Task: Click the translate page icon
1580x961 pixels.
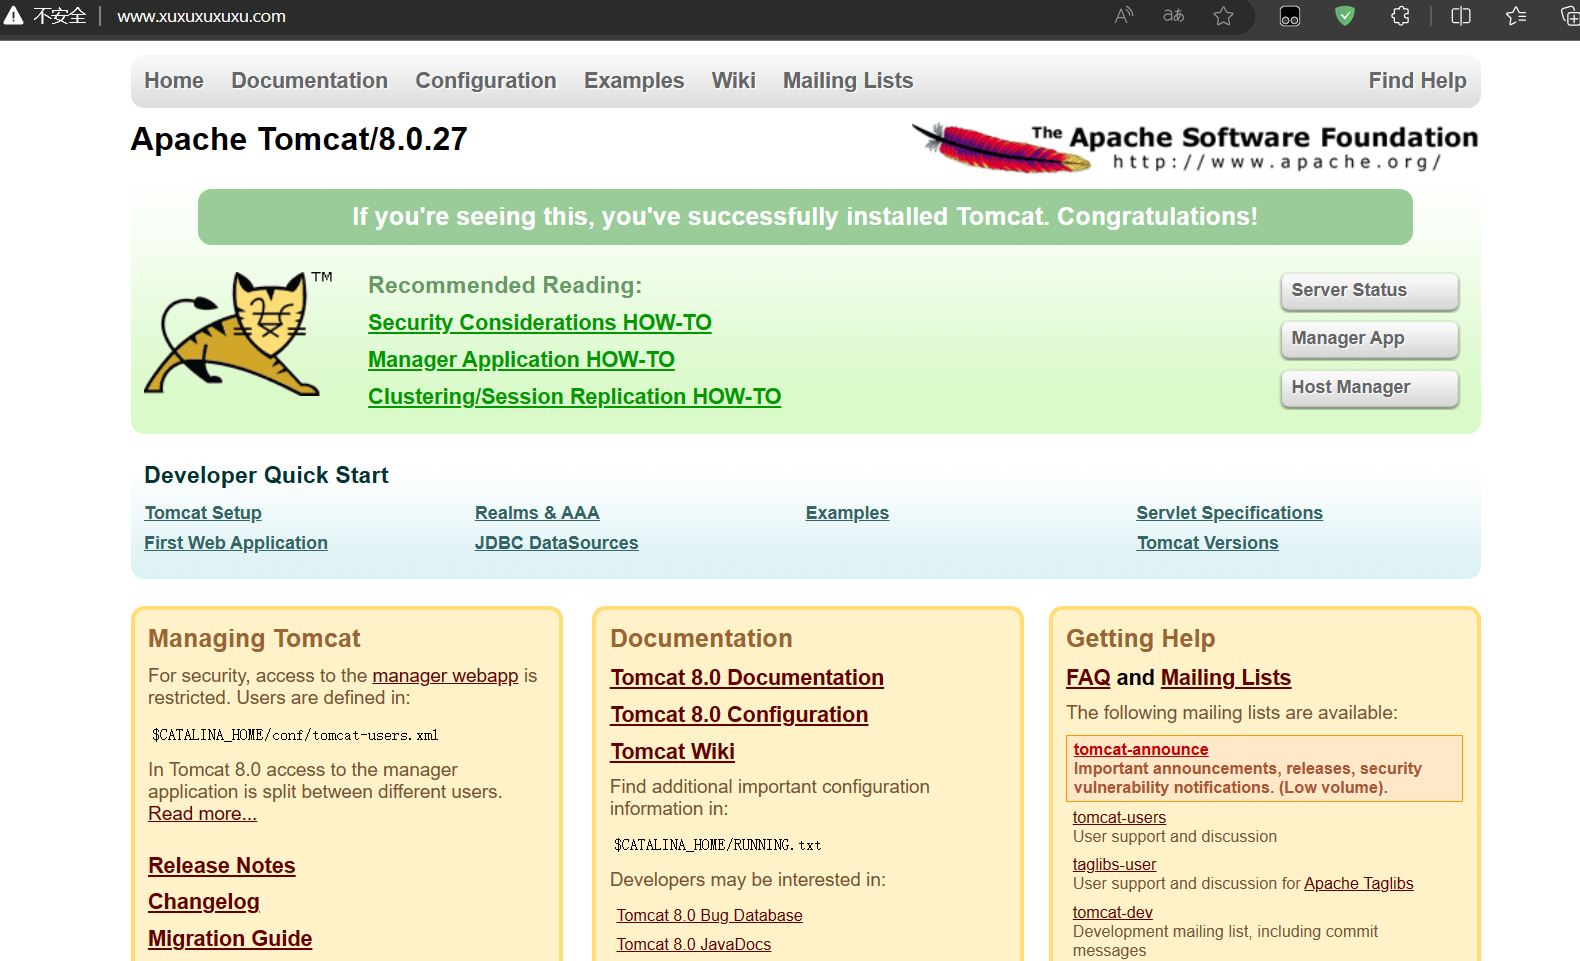Action: pos(1173,16)
